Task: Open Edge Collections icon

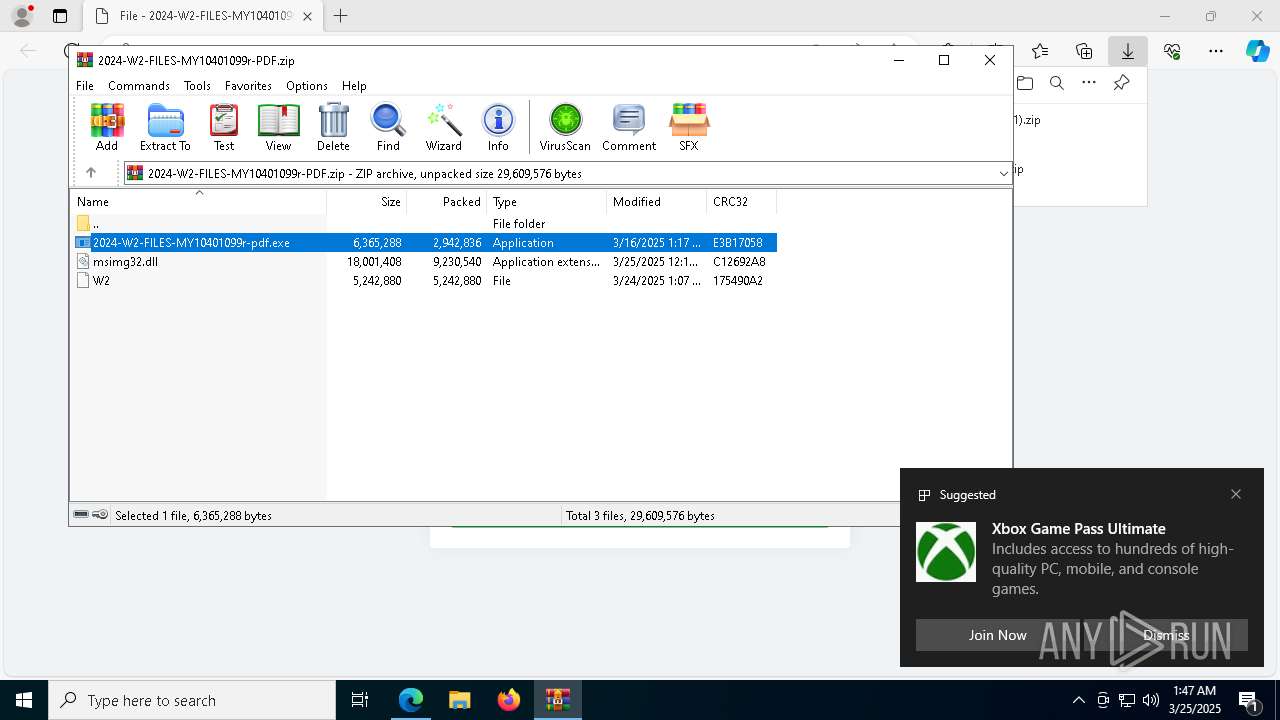Action: (1084, 51)
